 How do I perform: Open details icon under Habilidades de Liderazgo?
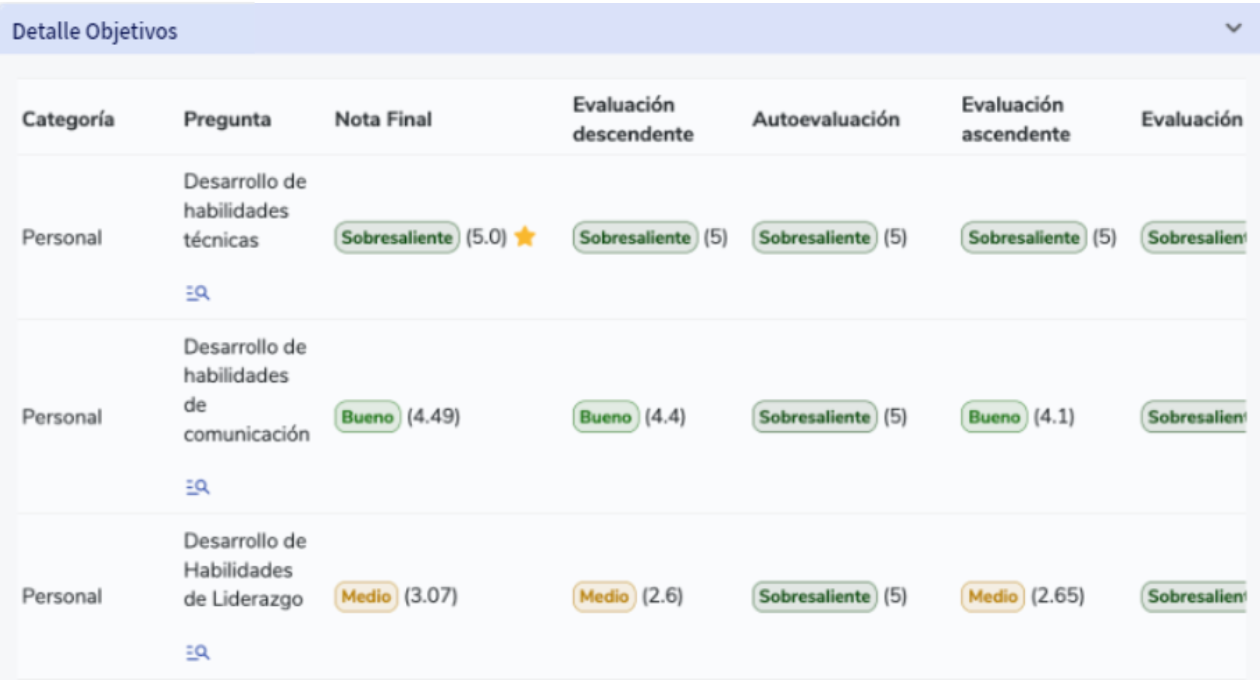pos(197,652)
